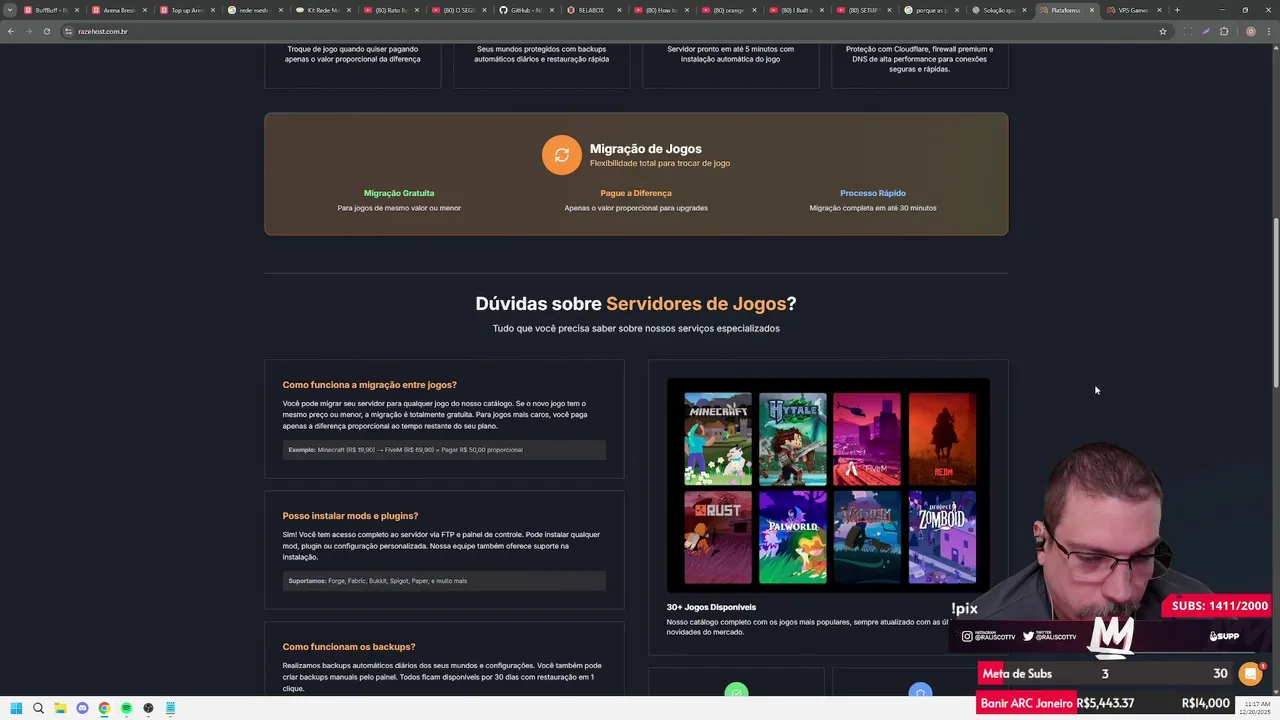Click the green checkmark icon below the game catalog
Screen dimensions: 1280x720
coord(736,690)
